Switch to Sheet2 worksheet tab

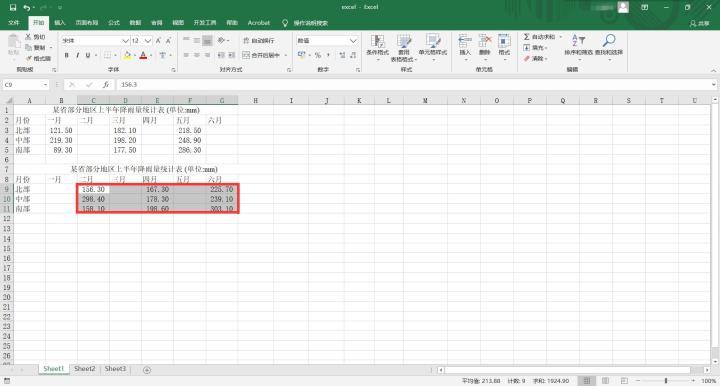tap(85, 369)
